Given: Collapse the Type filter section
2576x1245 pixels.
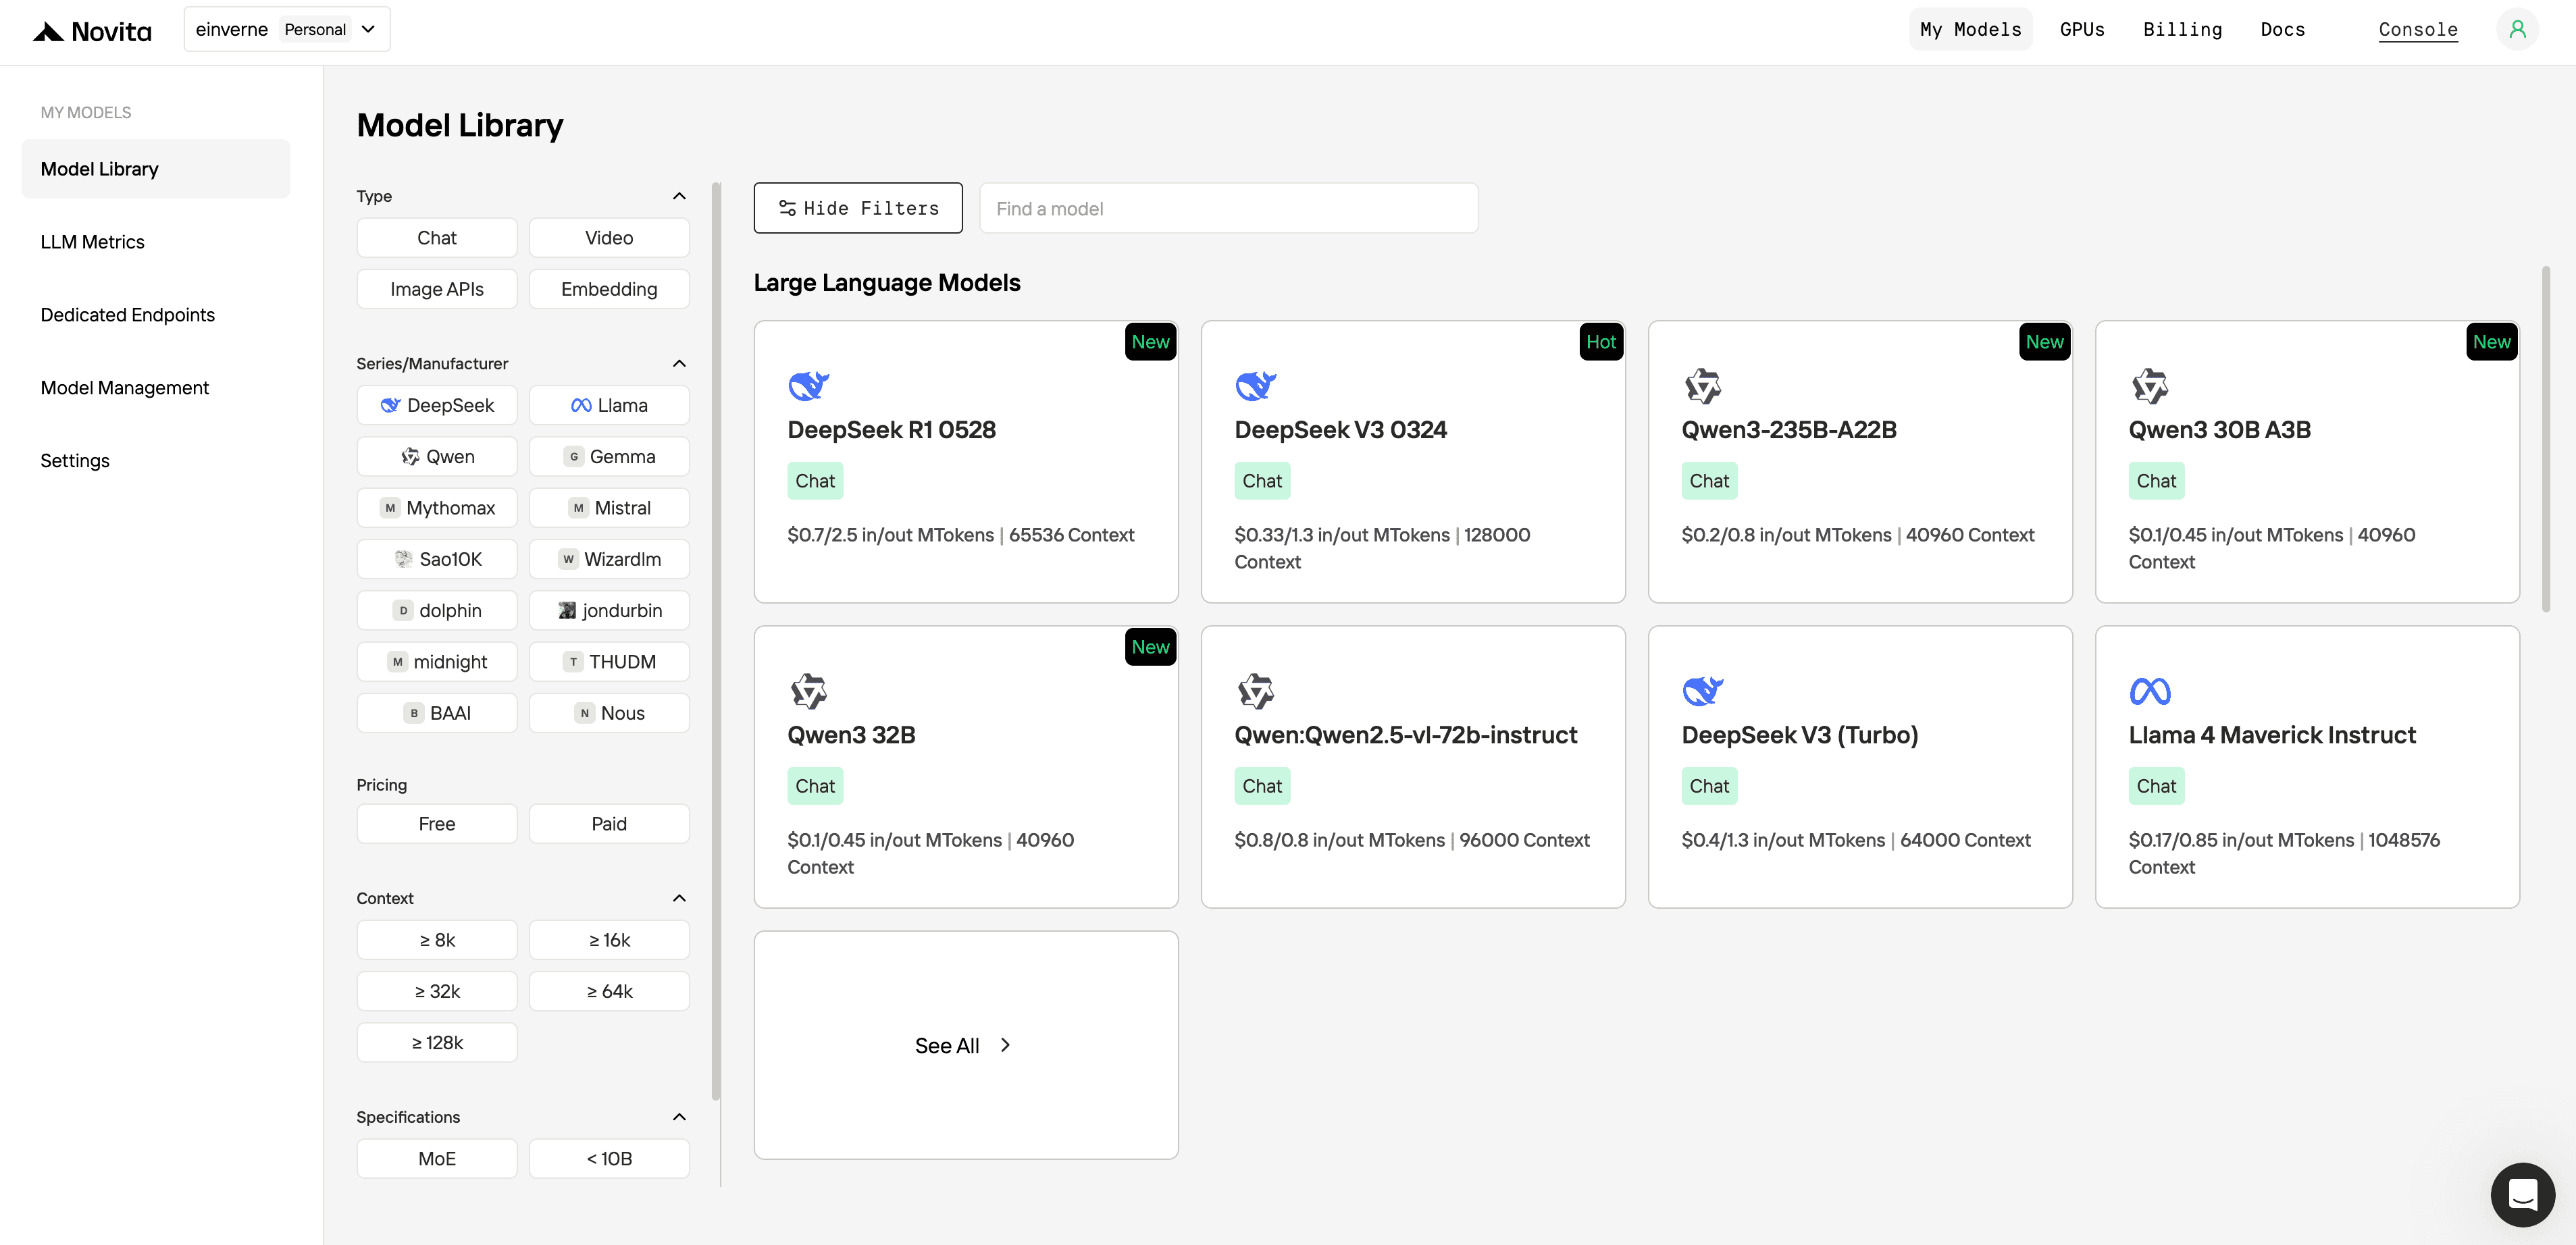Looking at the screenshot, I should (x=679, y=196).
